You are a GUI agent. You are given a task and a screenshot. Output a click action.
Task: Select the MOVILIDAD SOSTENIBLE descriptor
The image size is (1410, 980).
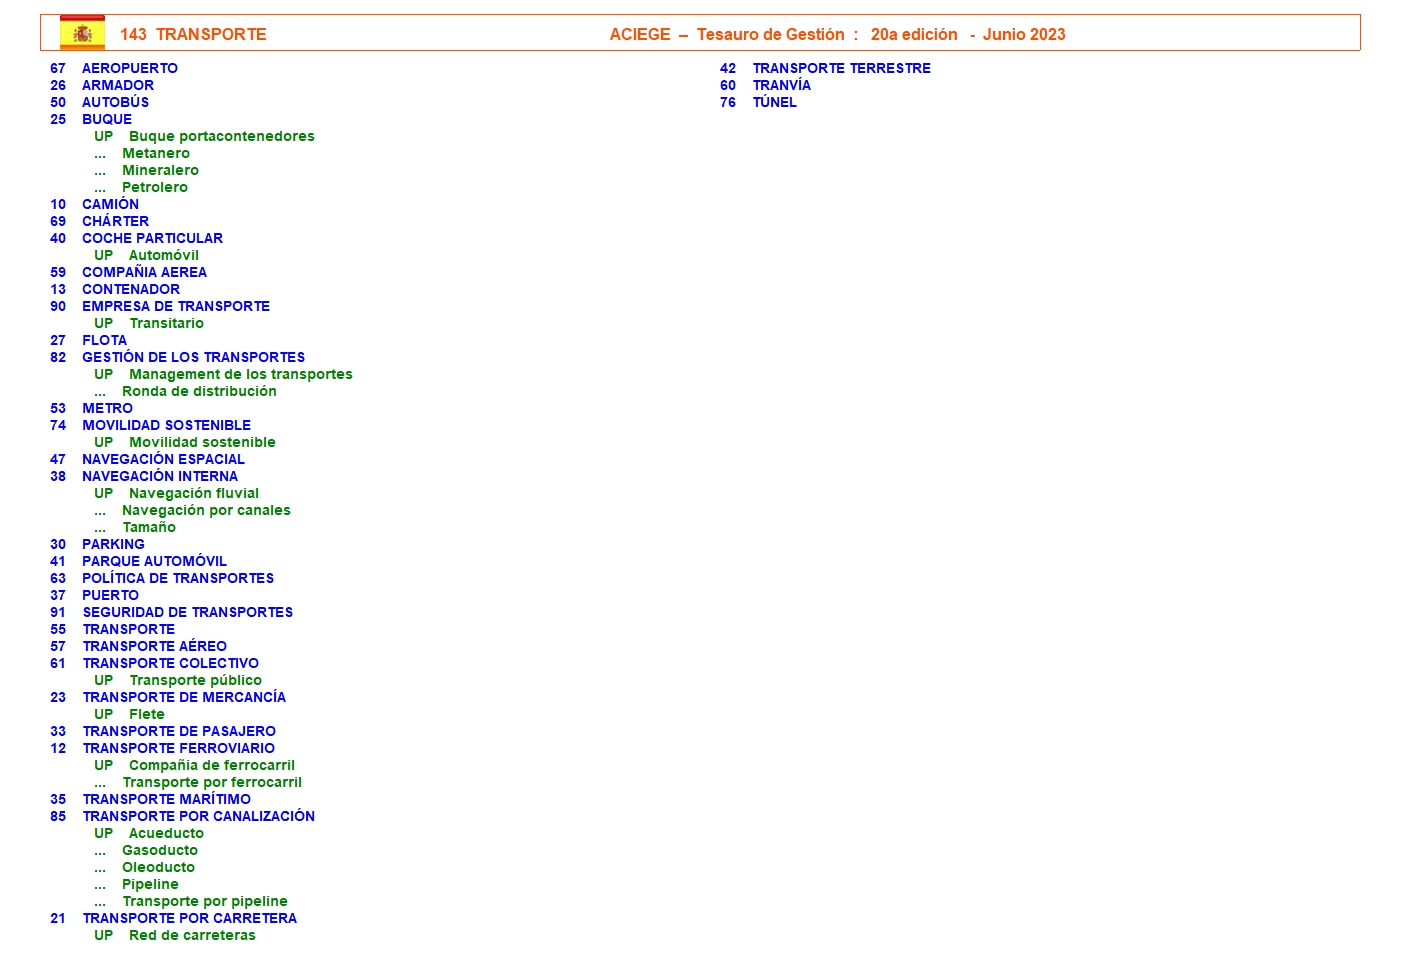(x=166, y=425)
